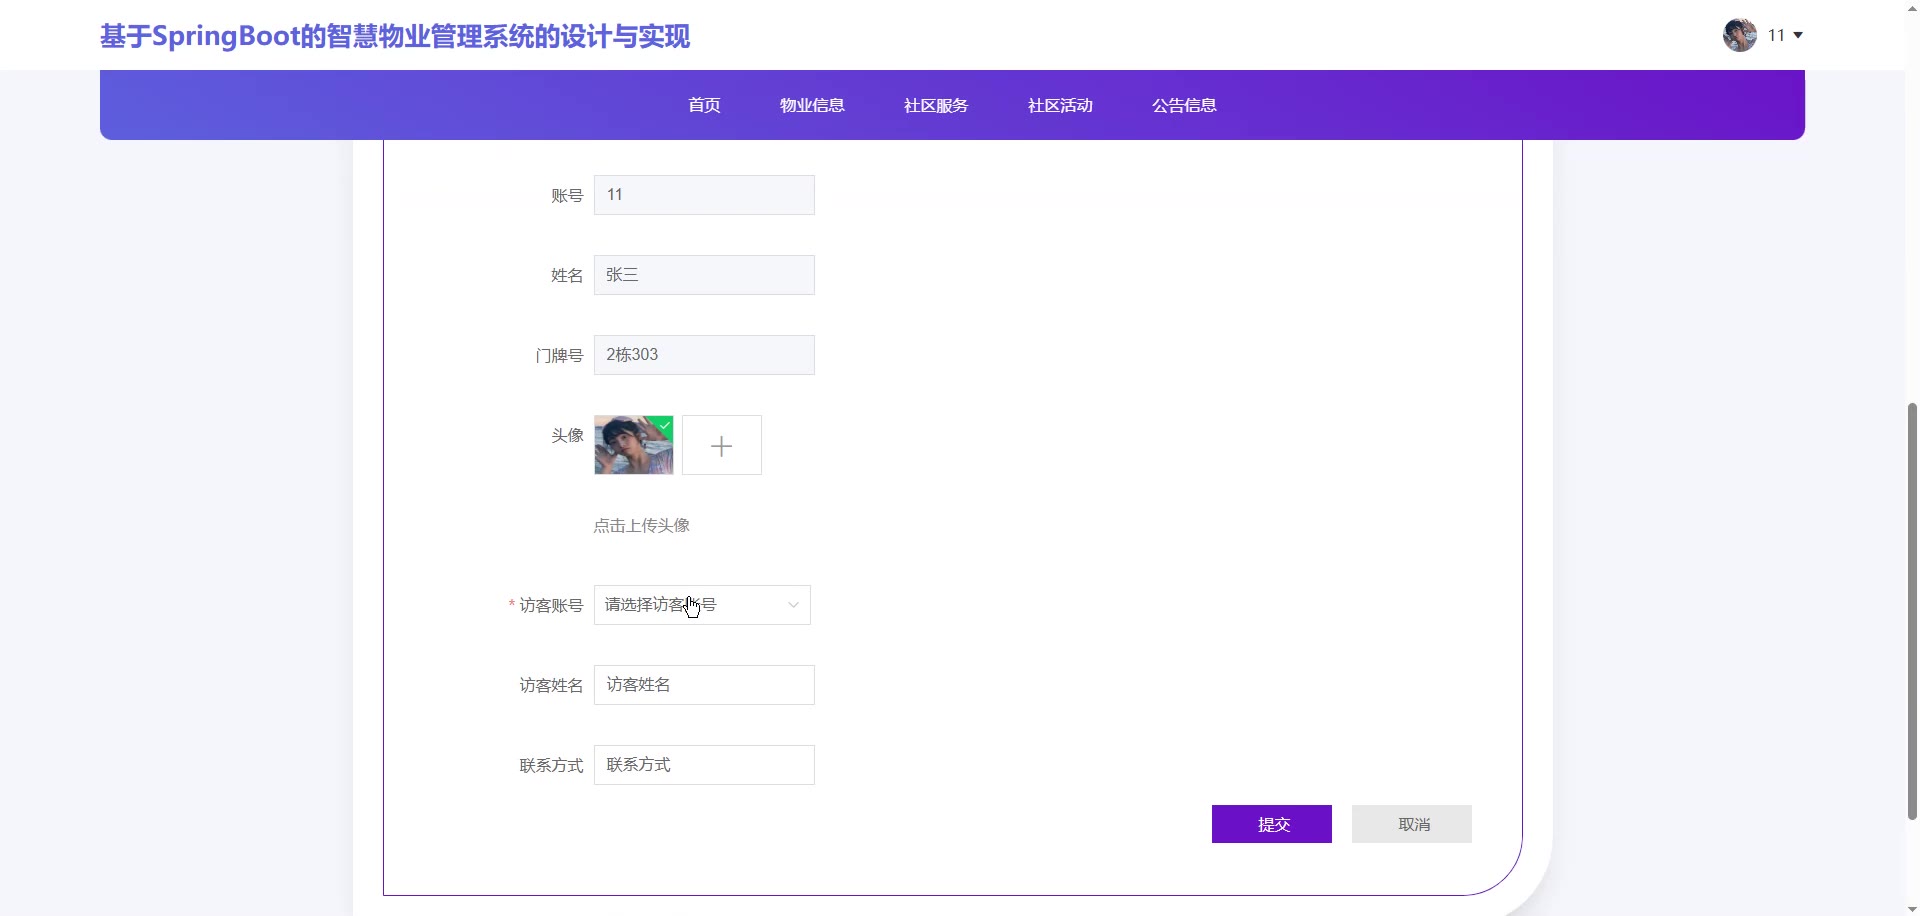Click the plus icon to upload avatar

[721, 445]
